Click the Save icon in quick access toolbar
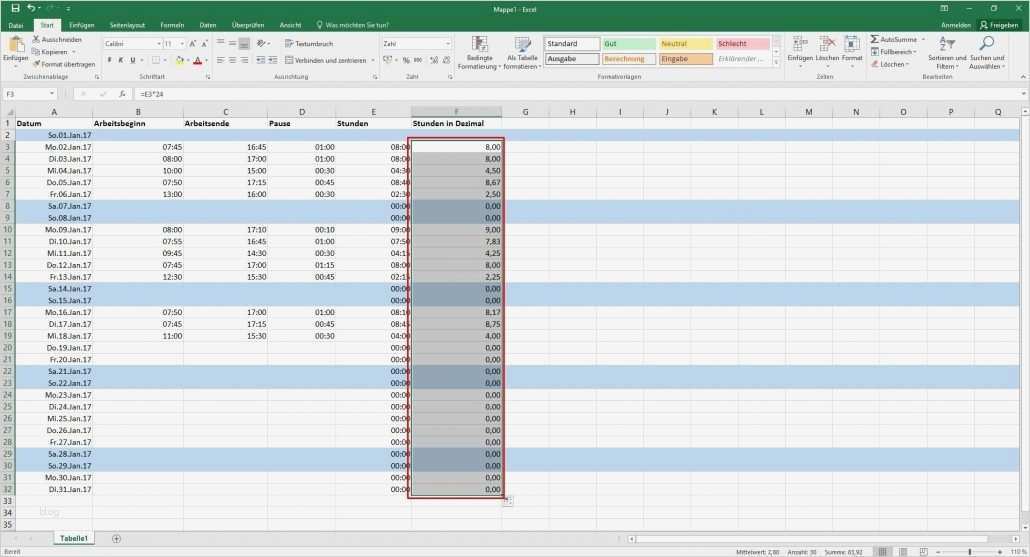 click(15, 9)
